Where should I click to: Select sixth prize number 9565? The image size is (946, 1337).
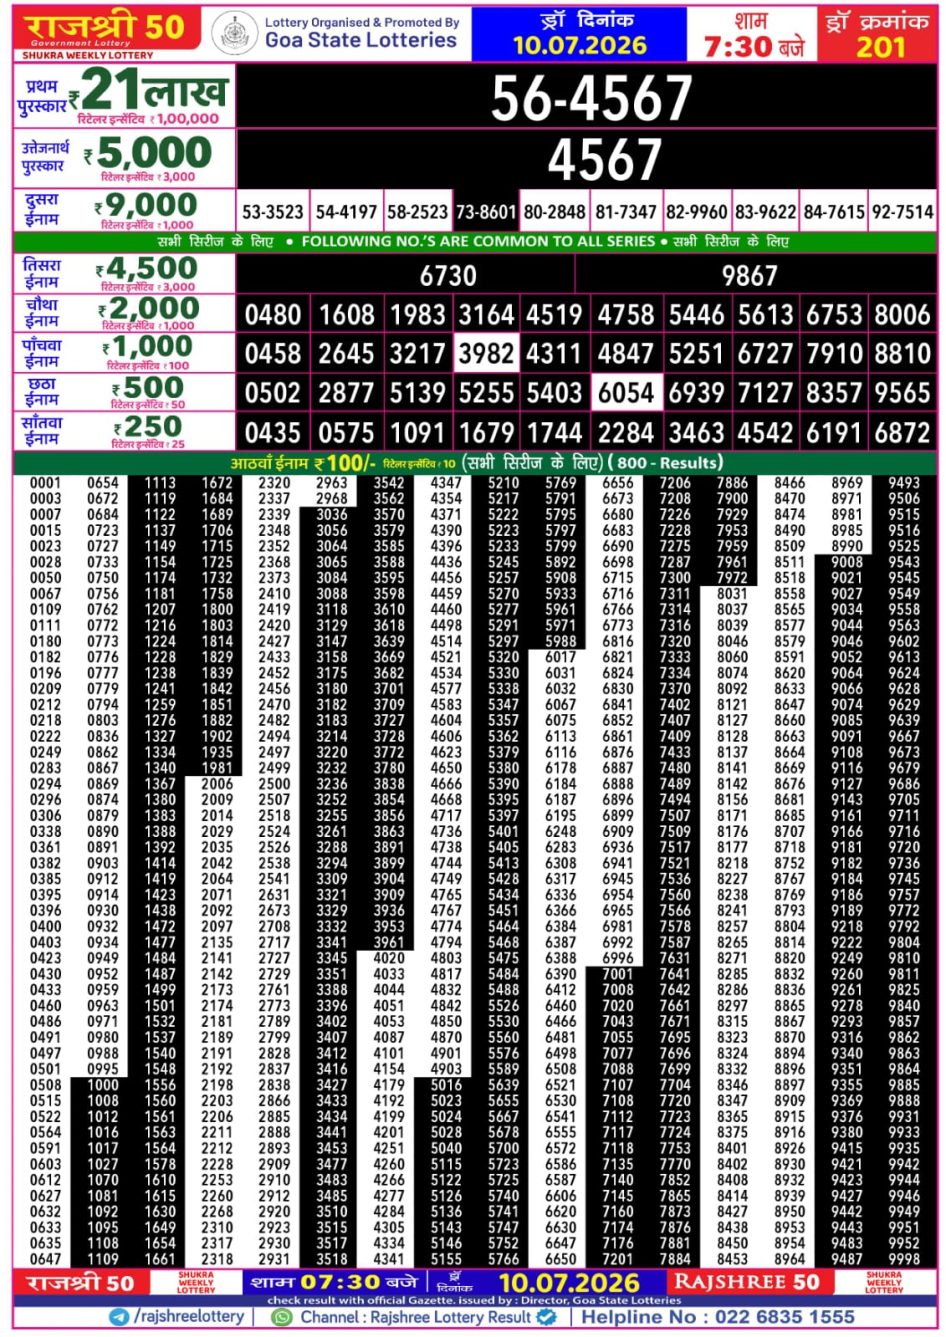[902, 393]
